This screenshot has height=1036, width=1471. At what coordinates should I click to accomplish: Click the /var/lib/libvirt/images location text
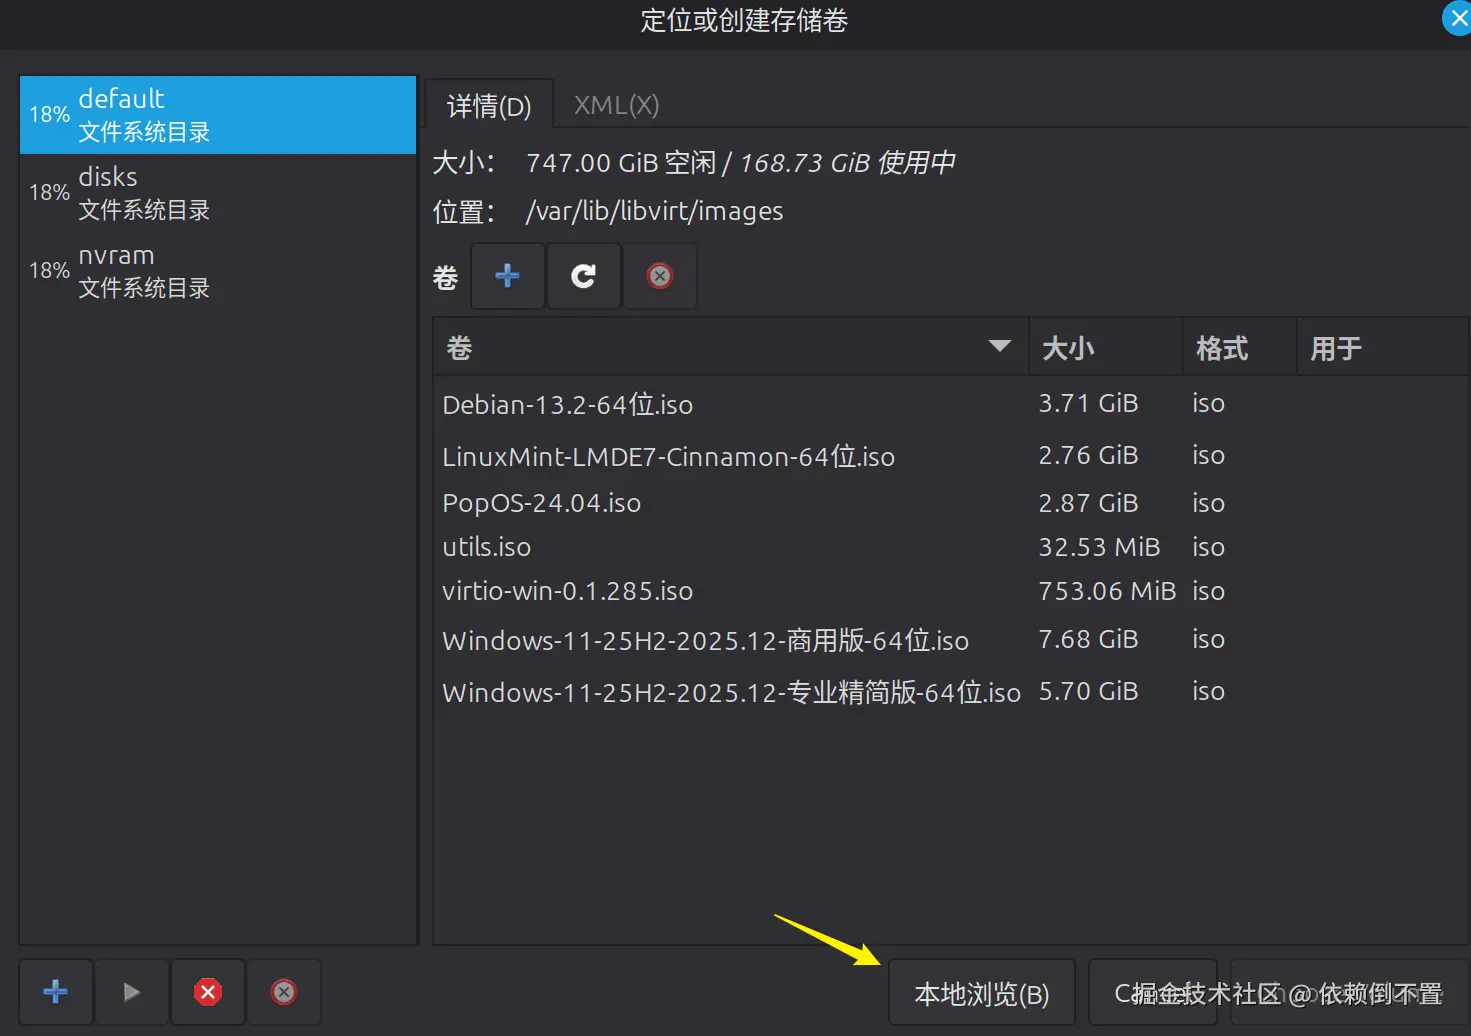(x=655, y=211)
